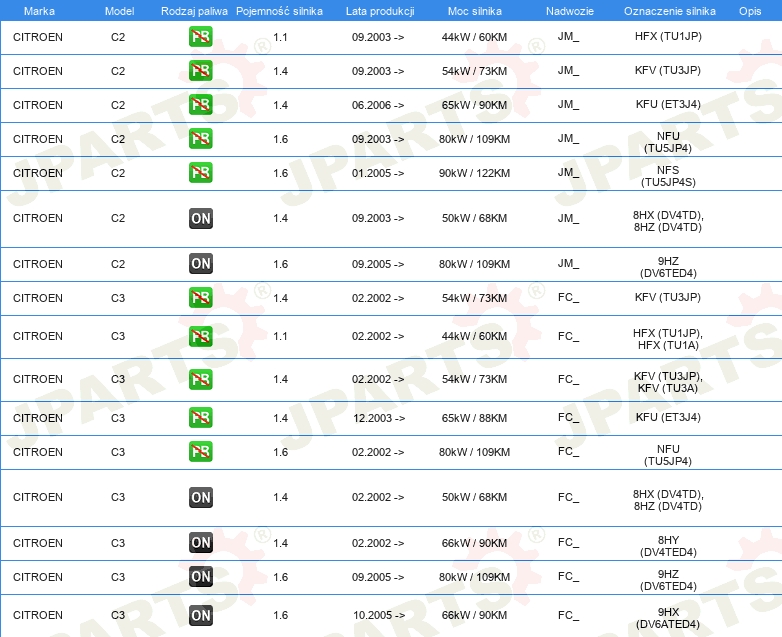
Task: Click the Nadwozie column header
Action: pyautogui.click(x=570, y=11)
